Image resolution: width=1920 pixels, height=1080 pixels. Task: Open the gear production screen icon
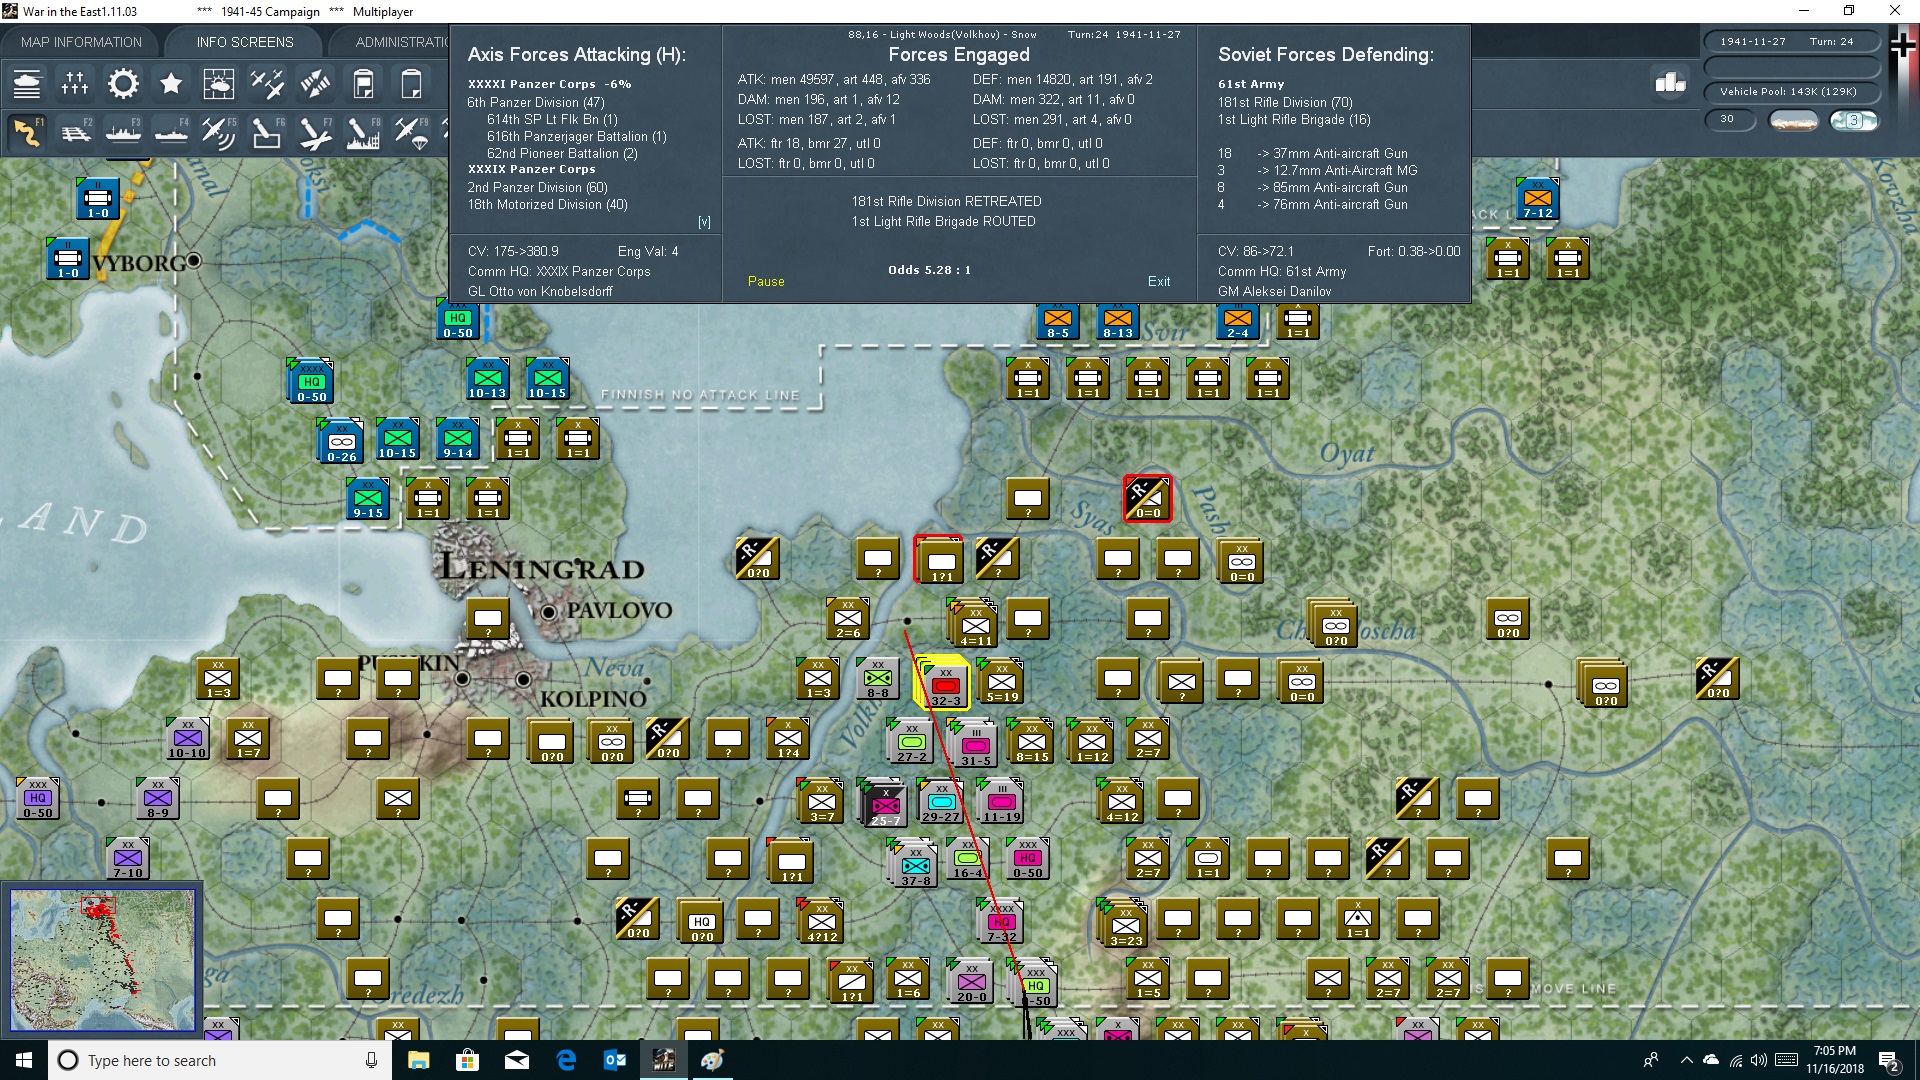click(123, 84)
